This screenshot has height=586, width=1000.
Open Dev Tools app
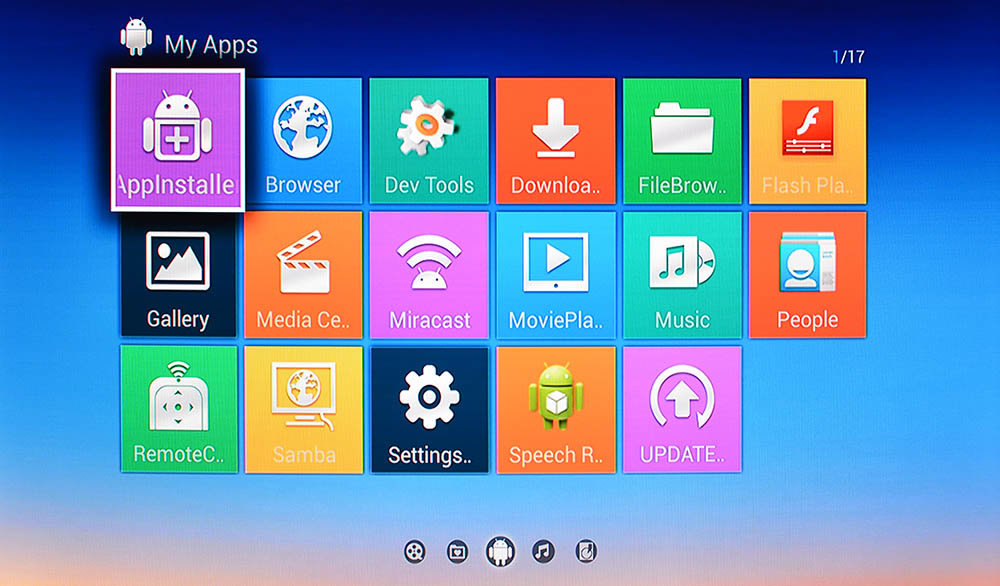coord(429,141)
